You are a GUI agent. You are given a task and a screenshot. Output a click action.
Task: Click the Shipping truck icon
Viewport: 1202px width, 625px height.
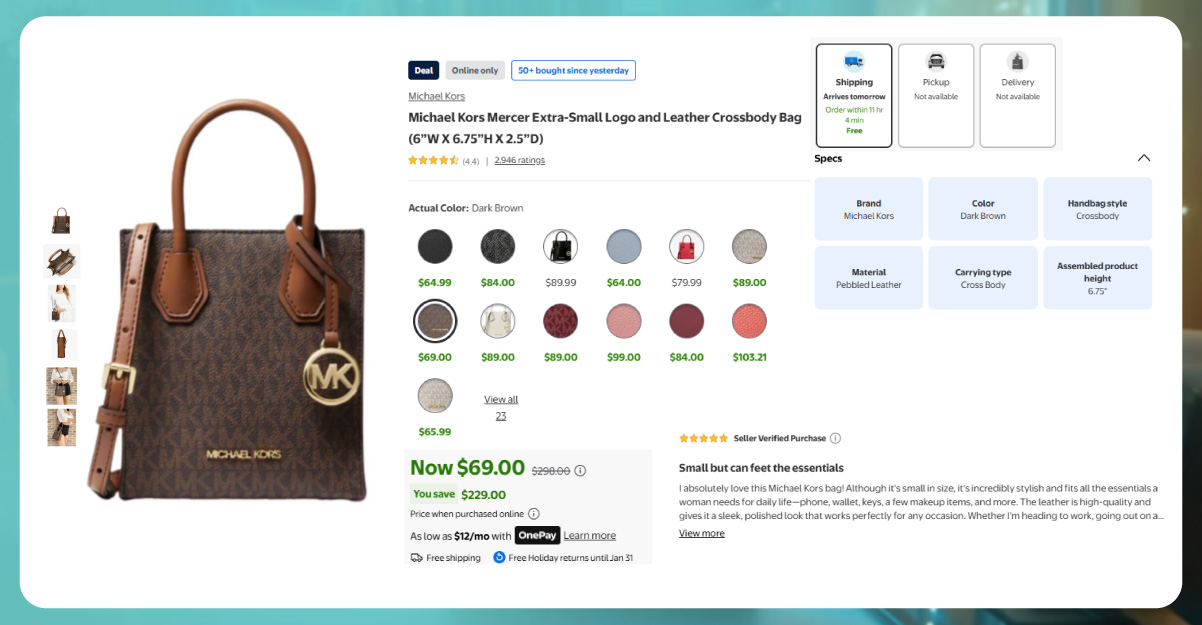[854, 61]
